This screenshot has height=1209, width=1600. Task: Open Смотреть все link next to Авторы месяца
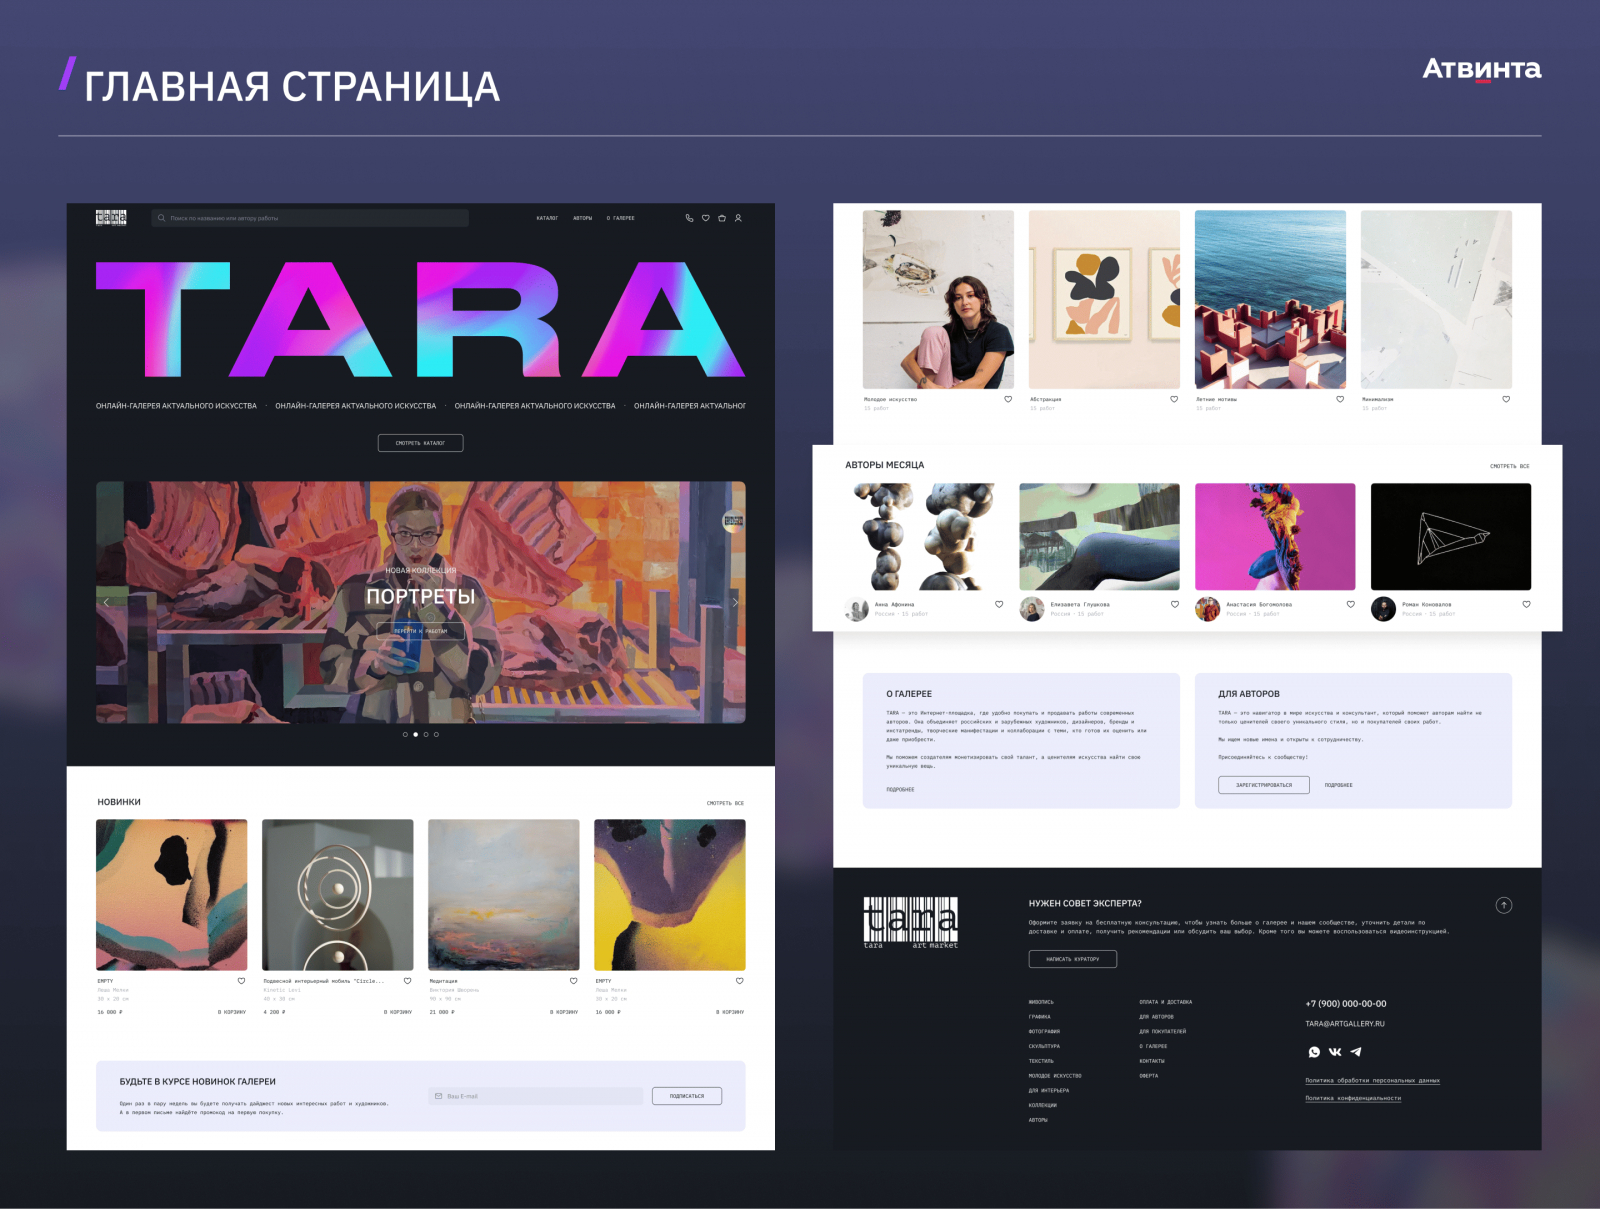coord(1509,466)
